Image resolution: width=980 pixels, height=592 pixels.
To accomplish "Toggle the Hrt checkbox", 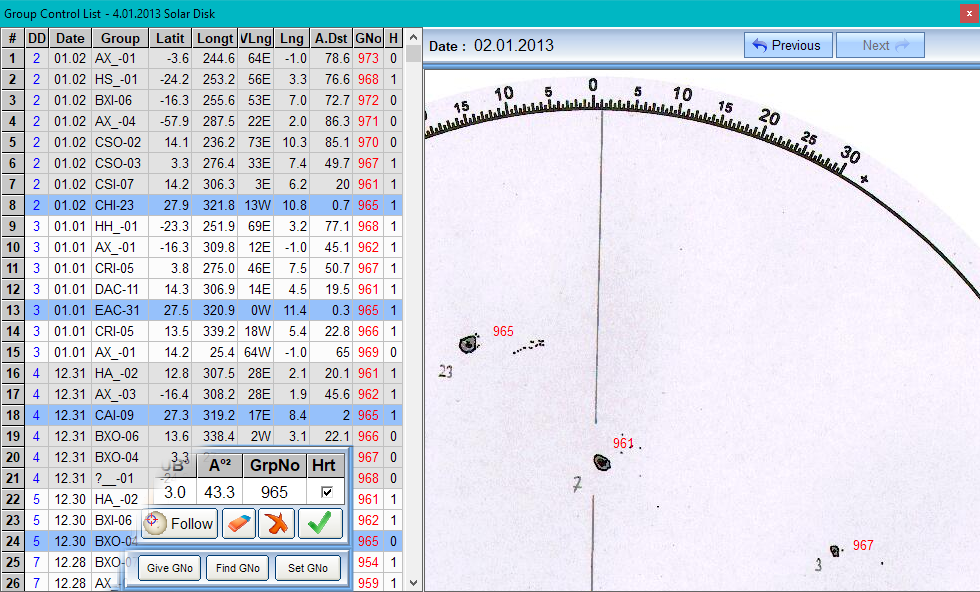I will click(326, 492).
